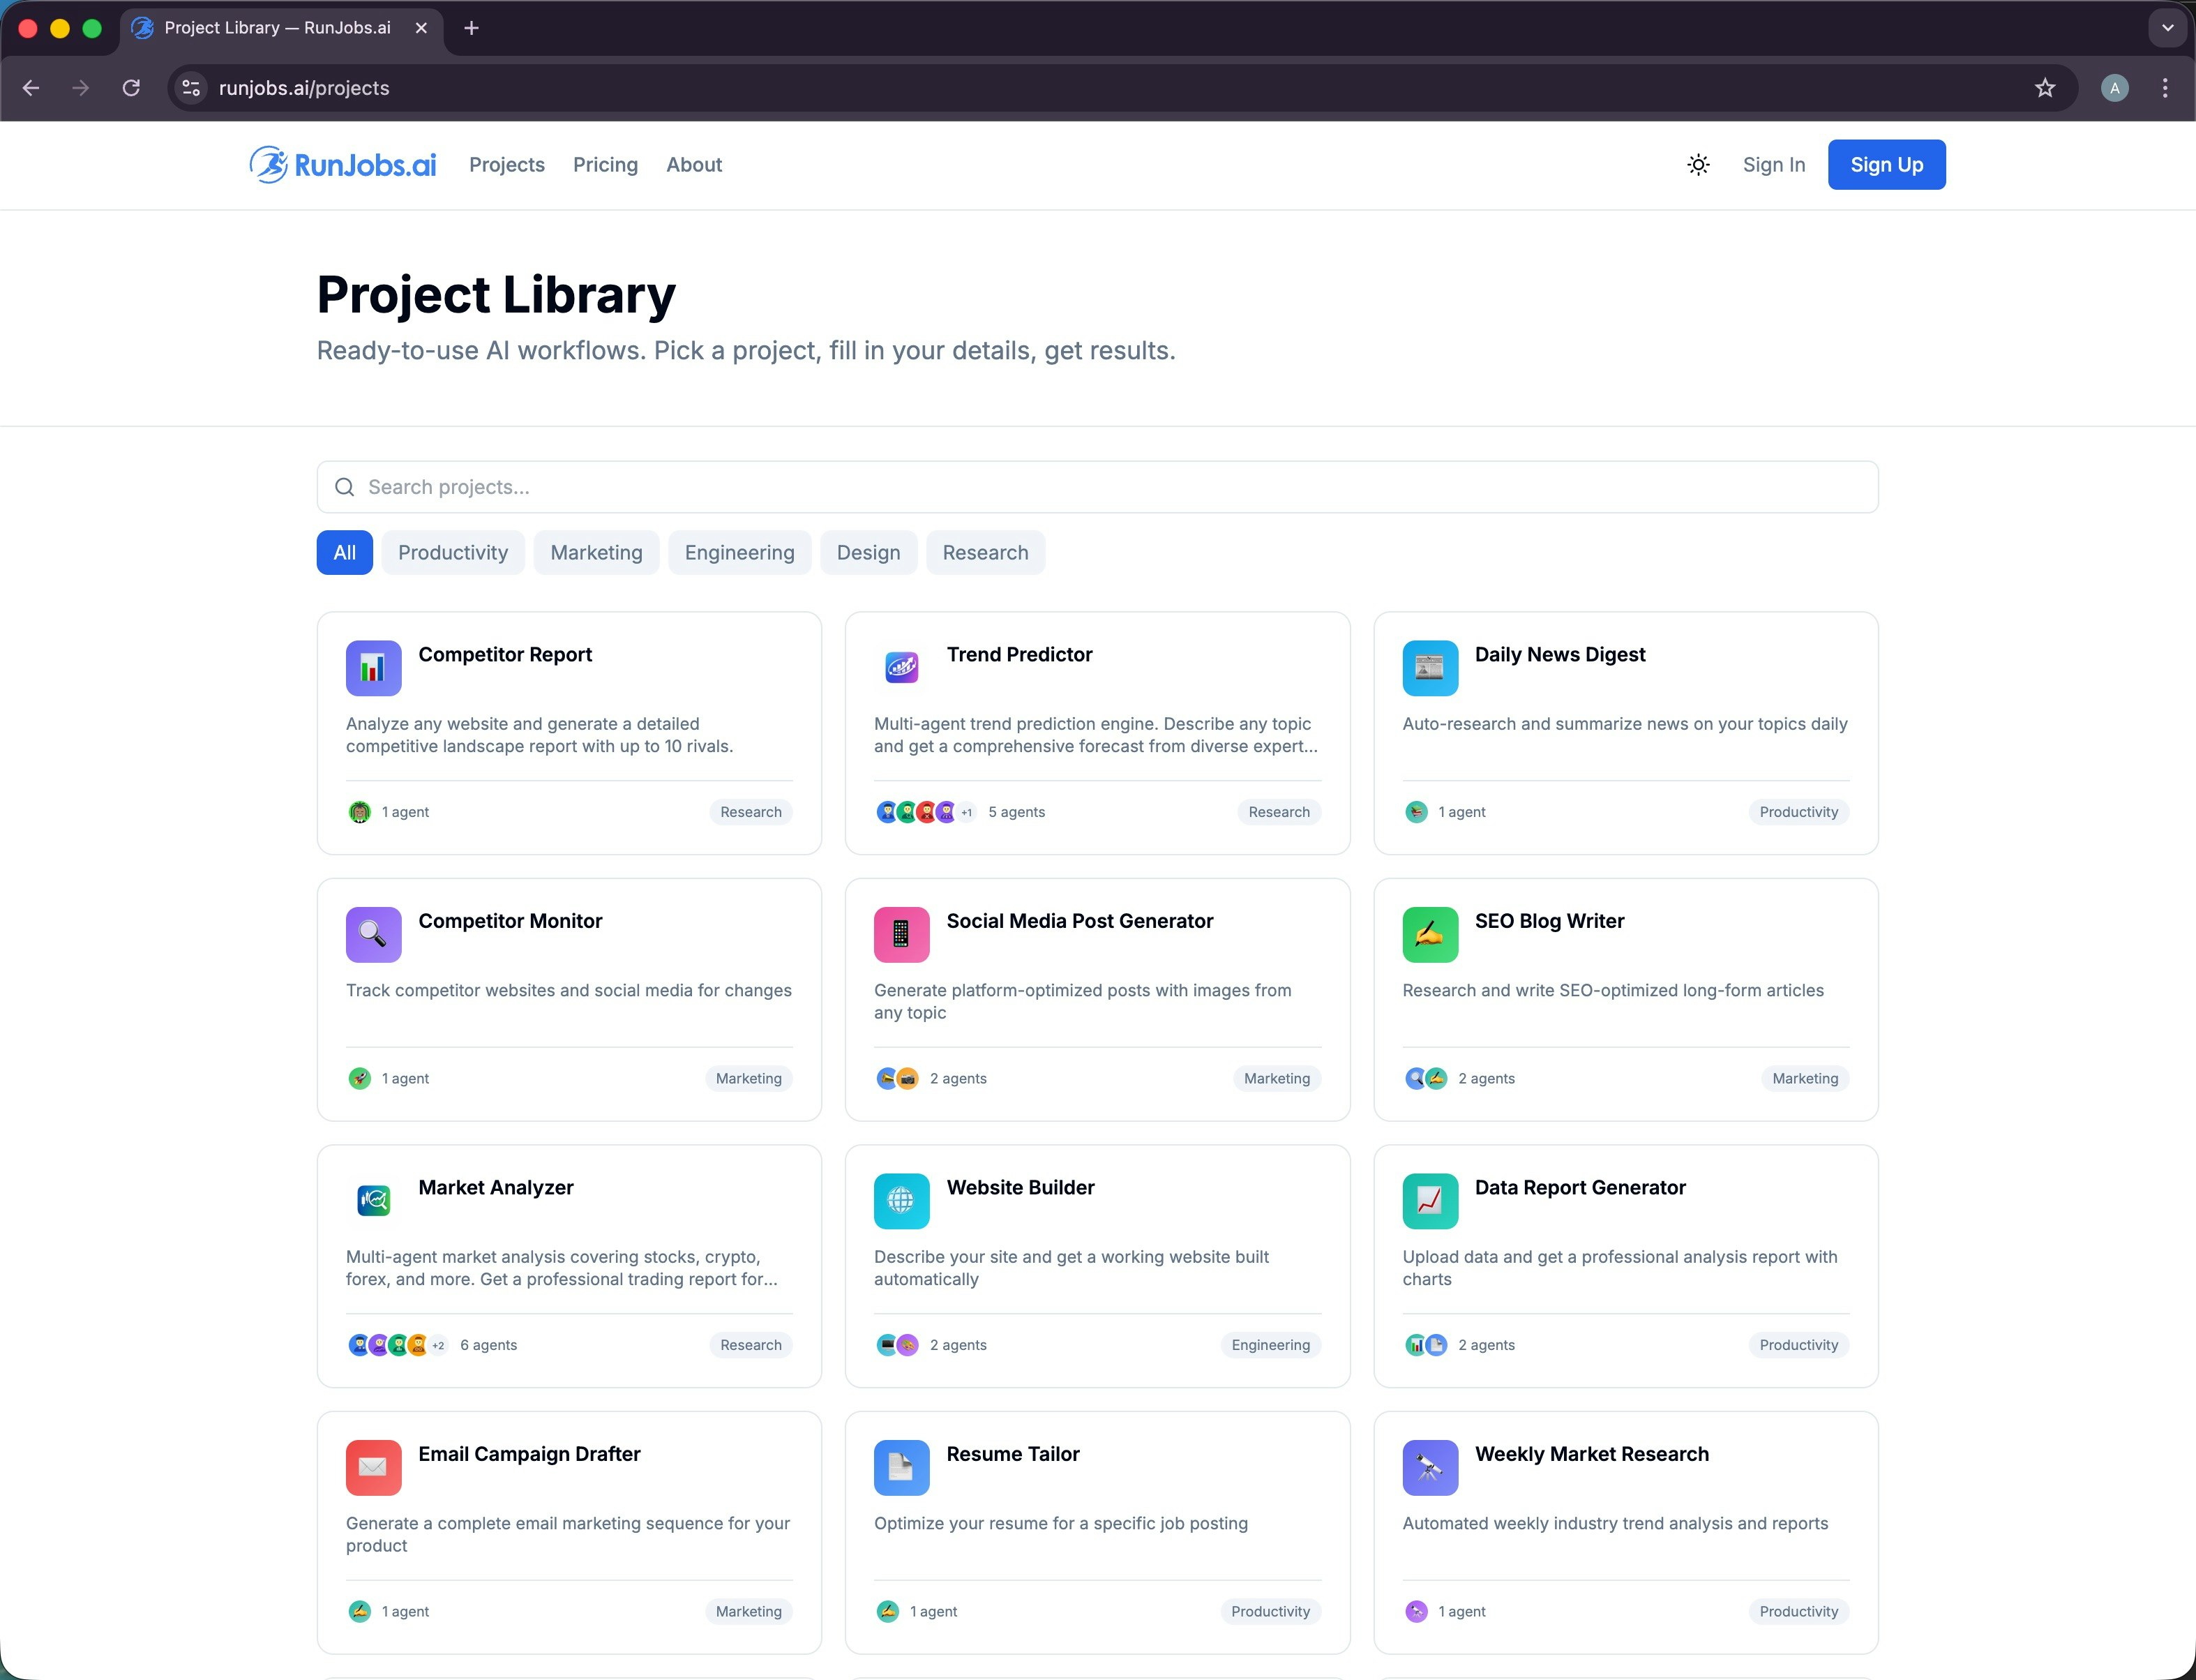
Task: Click the Email Campaign Drafter envelope icon
Action: [373, 1467]
